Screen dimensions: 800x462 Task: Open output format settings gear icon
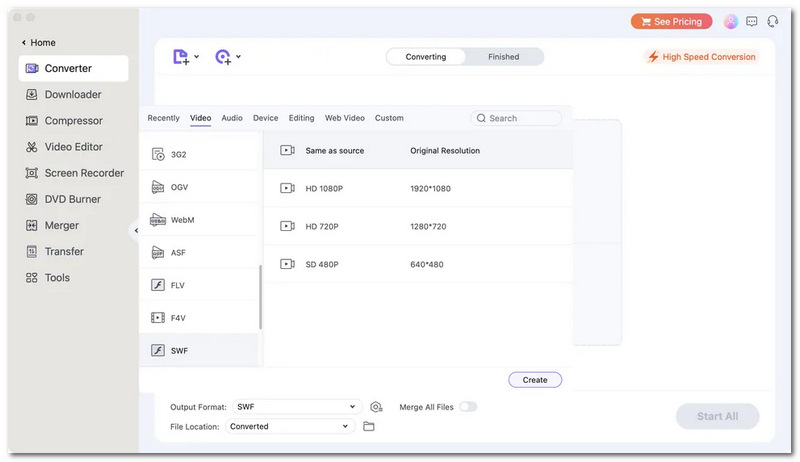376,407
